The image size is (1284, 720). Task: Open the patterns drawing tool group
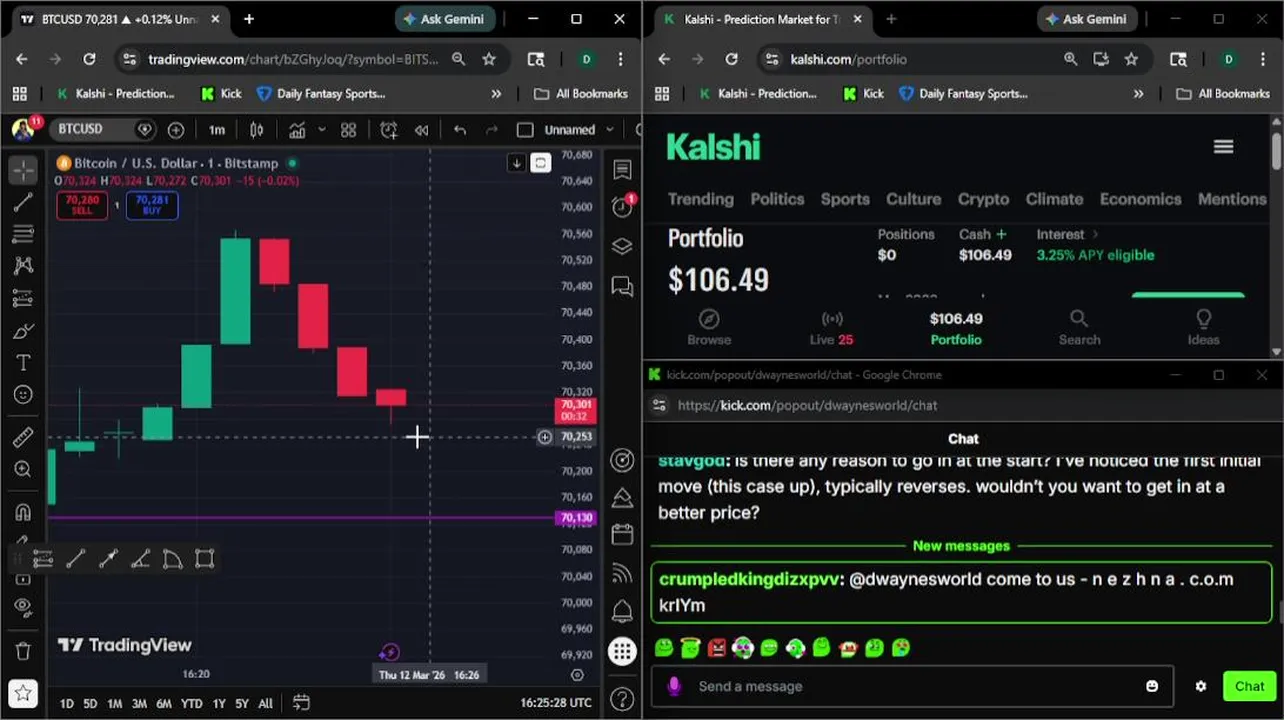[23, 266]
